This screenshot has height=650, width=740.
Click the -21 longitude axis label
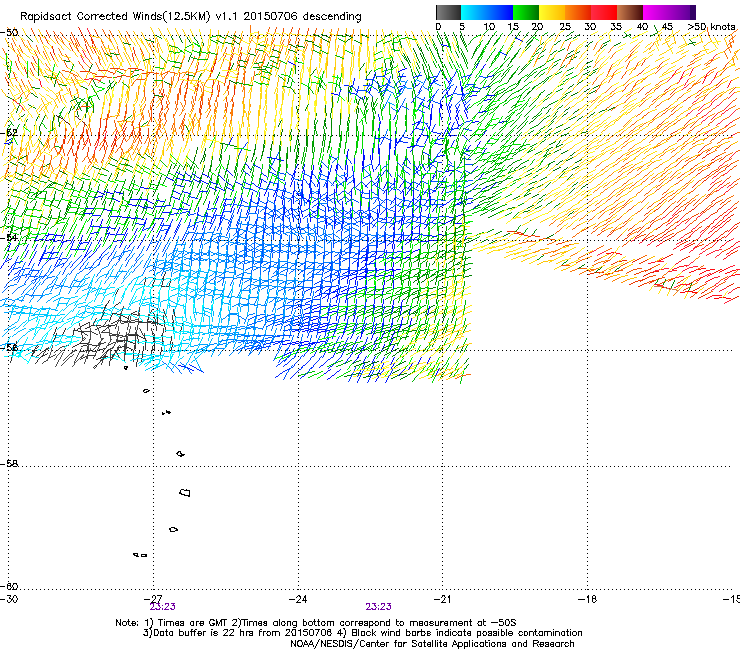click(x=442, y=599)
